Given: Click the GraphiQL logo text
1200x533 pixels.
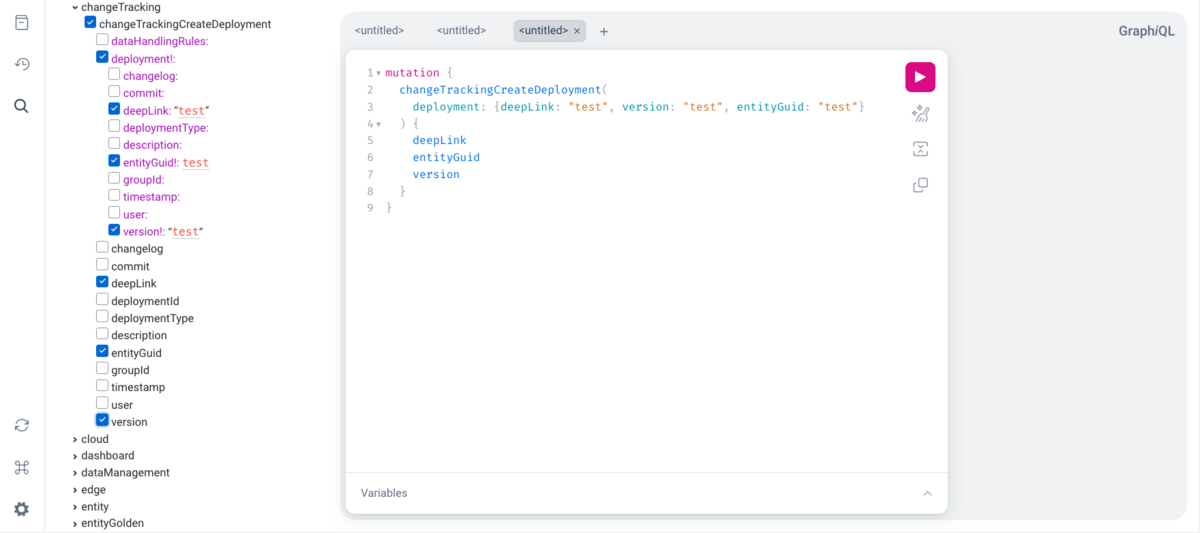Looking at the screenshot, I should click(1146, 31).
